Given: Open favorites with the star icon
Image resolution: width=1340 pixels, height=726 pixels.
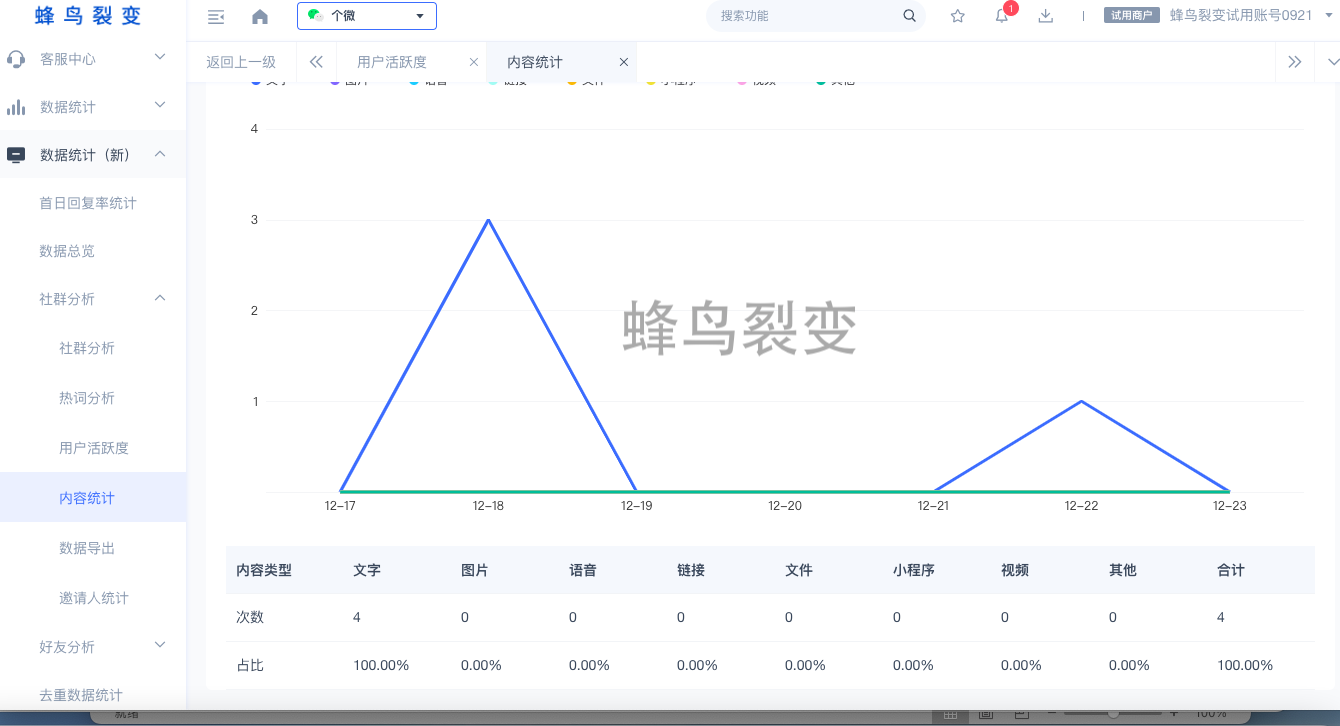Looking at the screenshot, I should point(957,16).
